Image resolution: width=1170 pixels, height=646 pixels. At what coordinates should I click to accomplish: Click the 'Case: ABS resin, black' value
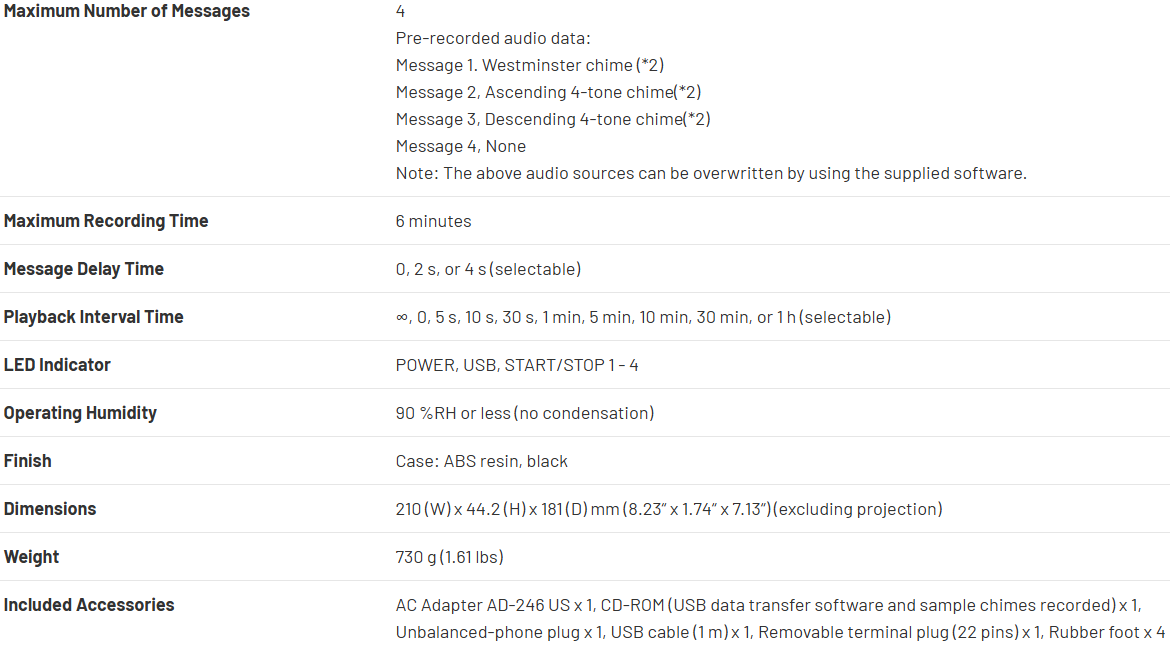click(x=481, y=461)
